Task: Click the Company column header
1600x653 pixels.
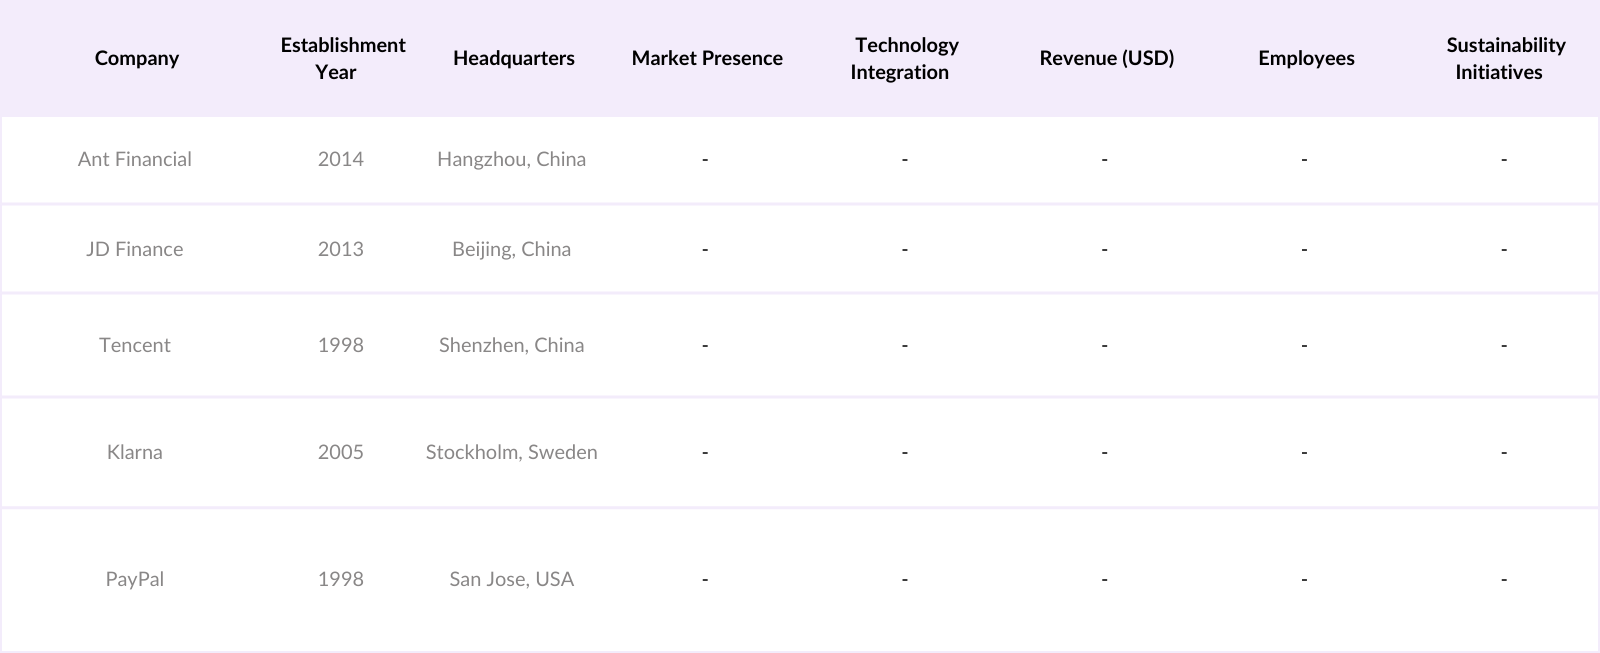Action: click(137, 58)
